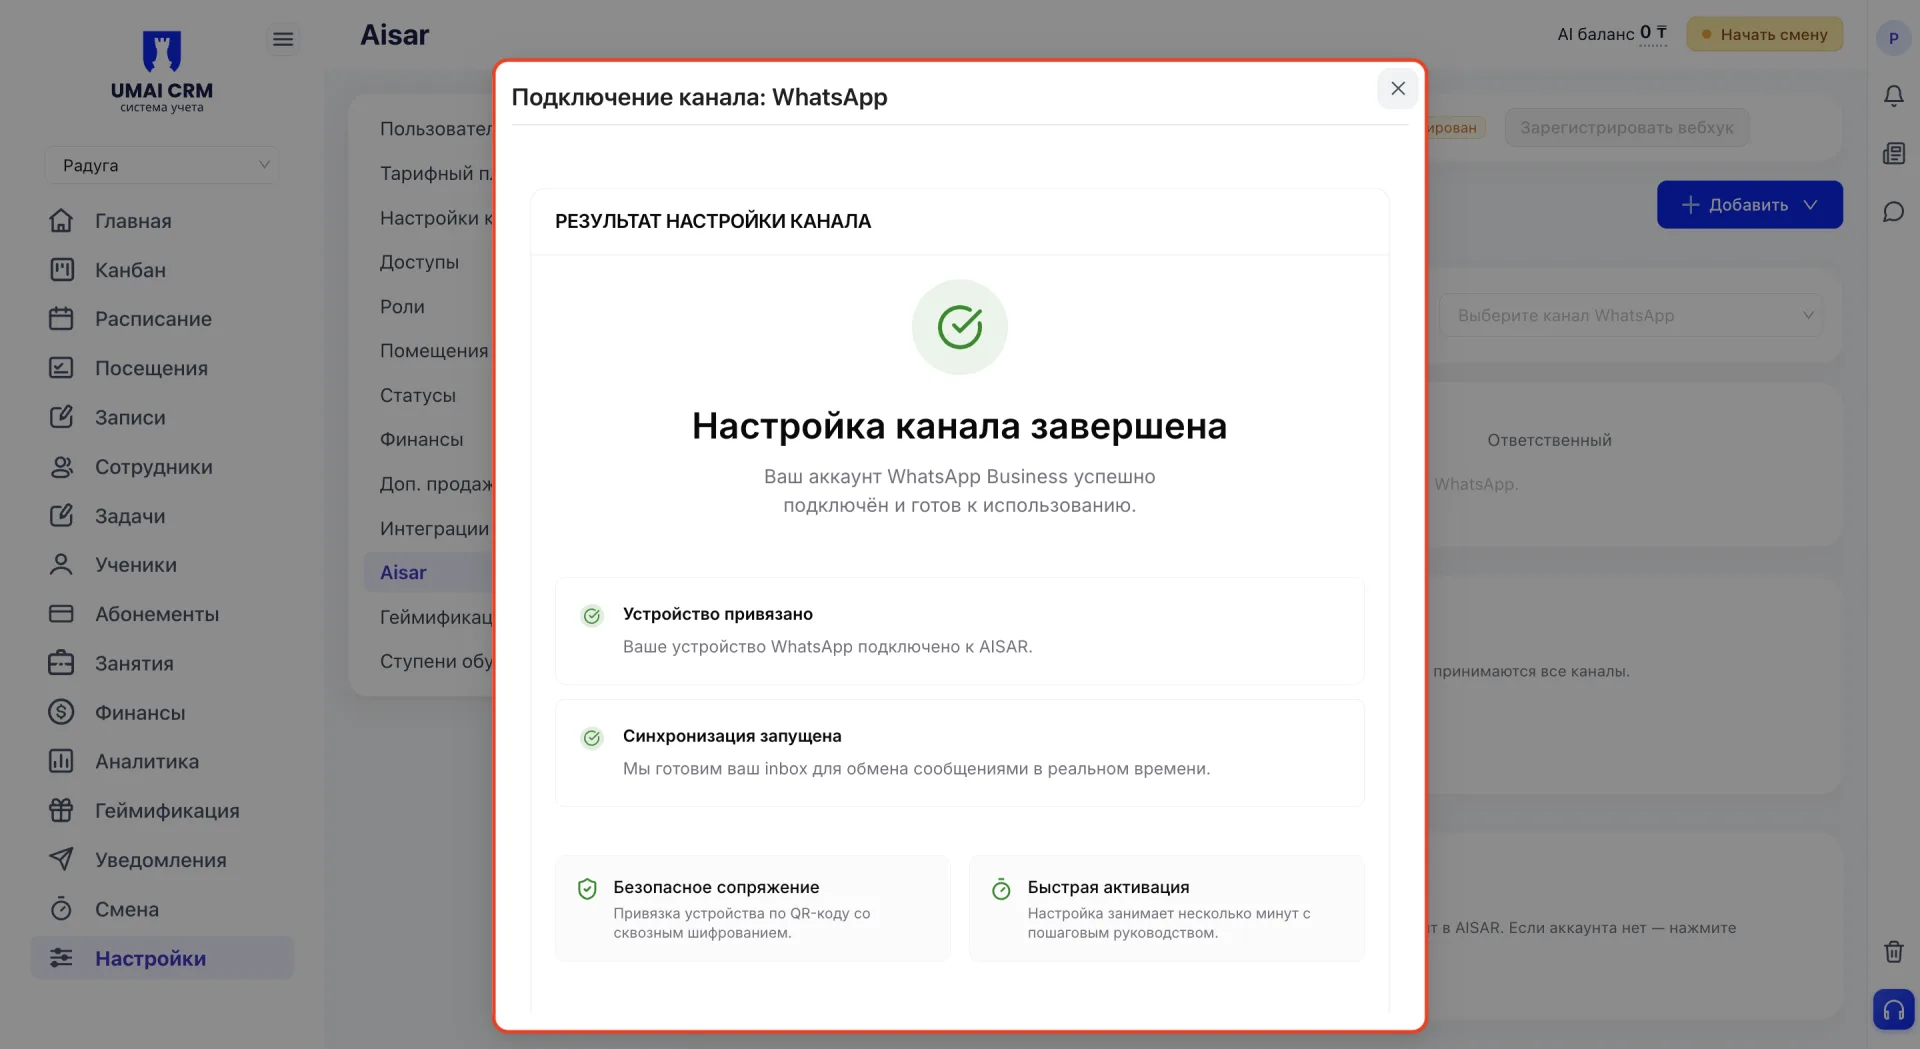1920x1049 pixels.
Task: Open Уведомления in the sidebar
Action: [162, 860]
